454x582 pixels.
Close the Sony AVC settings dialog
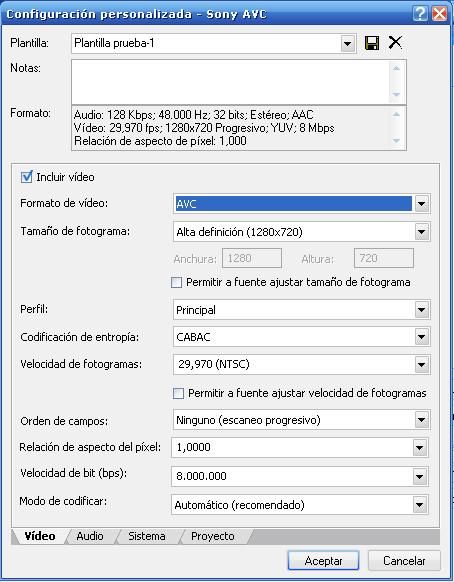pyautogui.click(x=440, y=14)
